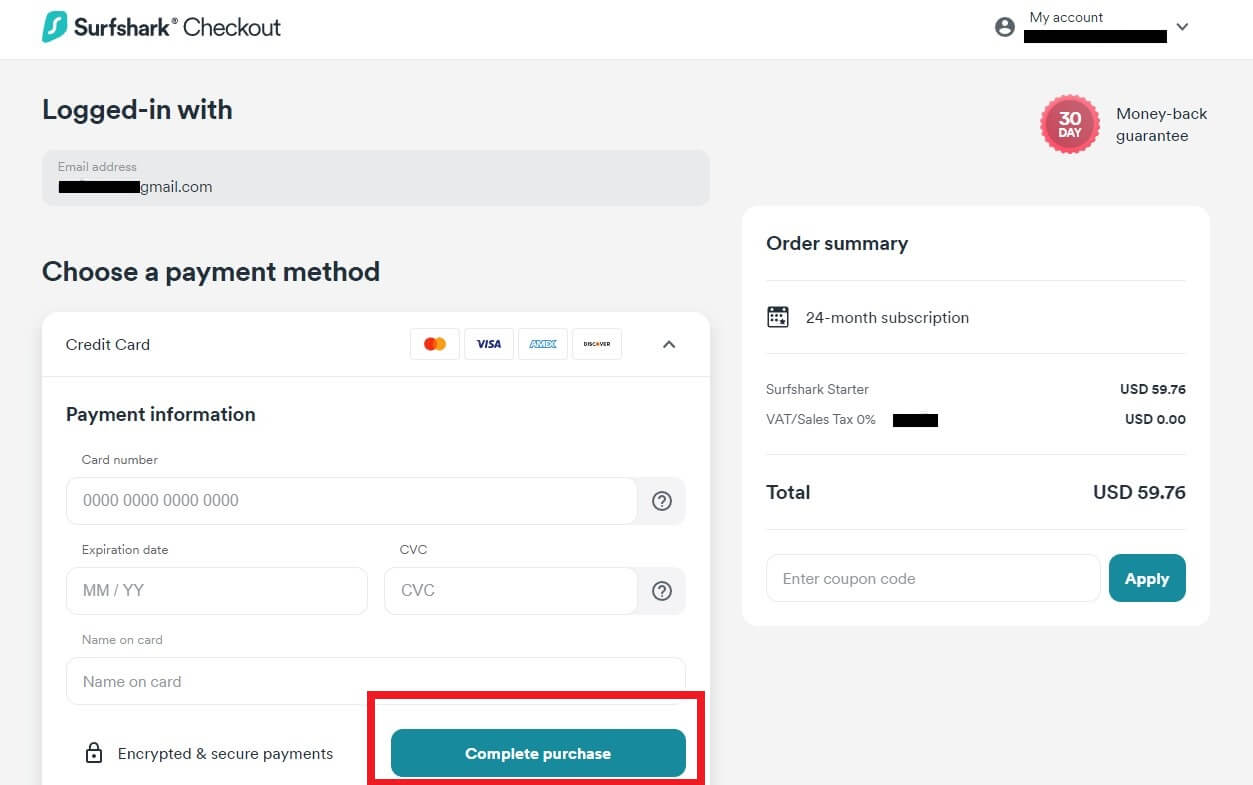Click the My account label
Image resolution: width=1253 pixels, height=785 pixels.
click(x=1066, y=17)
